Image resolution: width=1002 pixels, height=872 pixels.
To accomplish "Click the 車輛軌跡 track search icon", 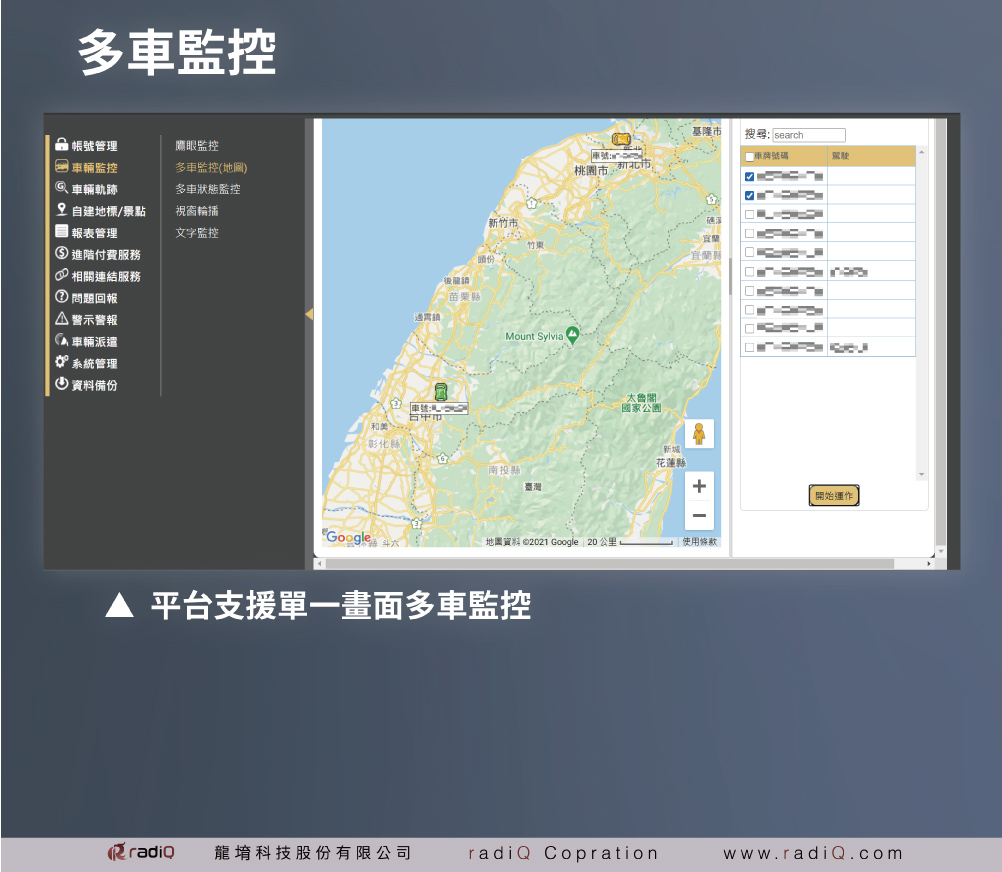I will [61, 189].
